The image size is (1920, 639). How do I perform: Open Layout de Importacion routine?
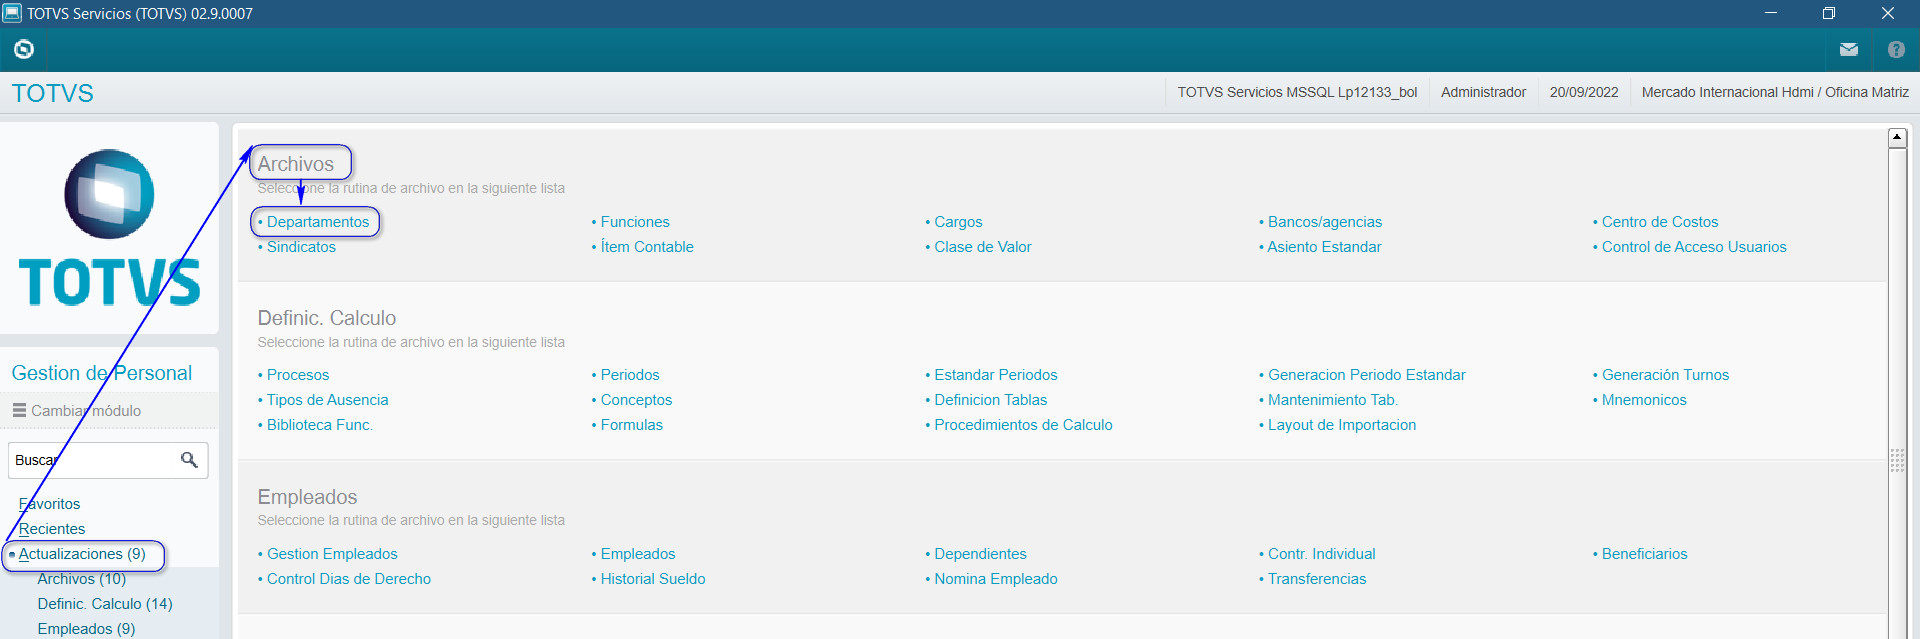[x=1342, y=425]
